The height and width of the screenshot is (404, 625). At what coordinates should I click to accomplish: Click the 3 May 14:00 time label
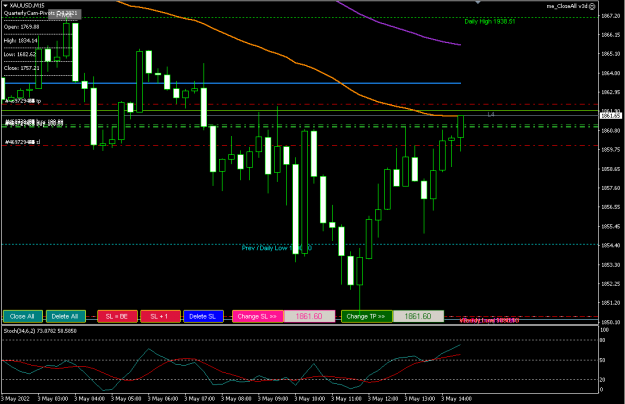point(456,398)
